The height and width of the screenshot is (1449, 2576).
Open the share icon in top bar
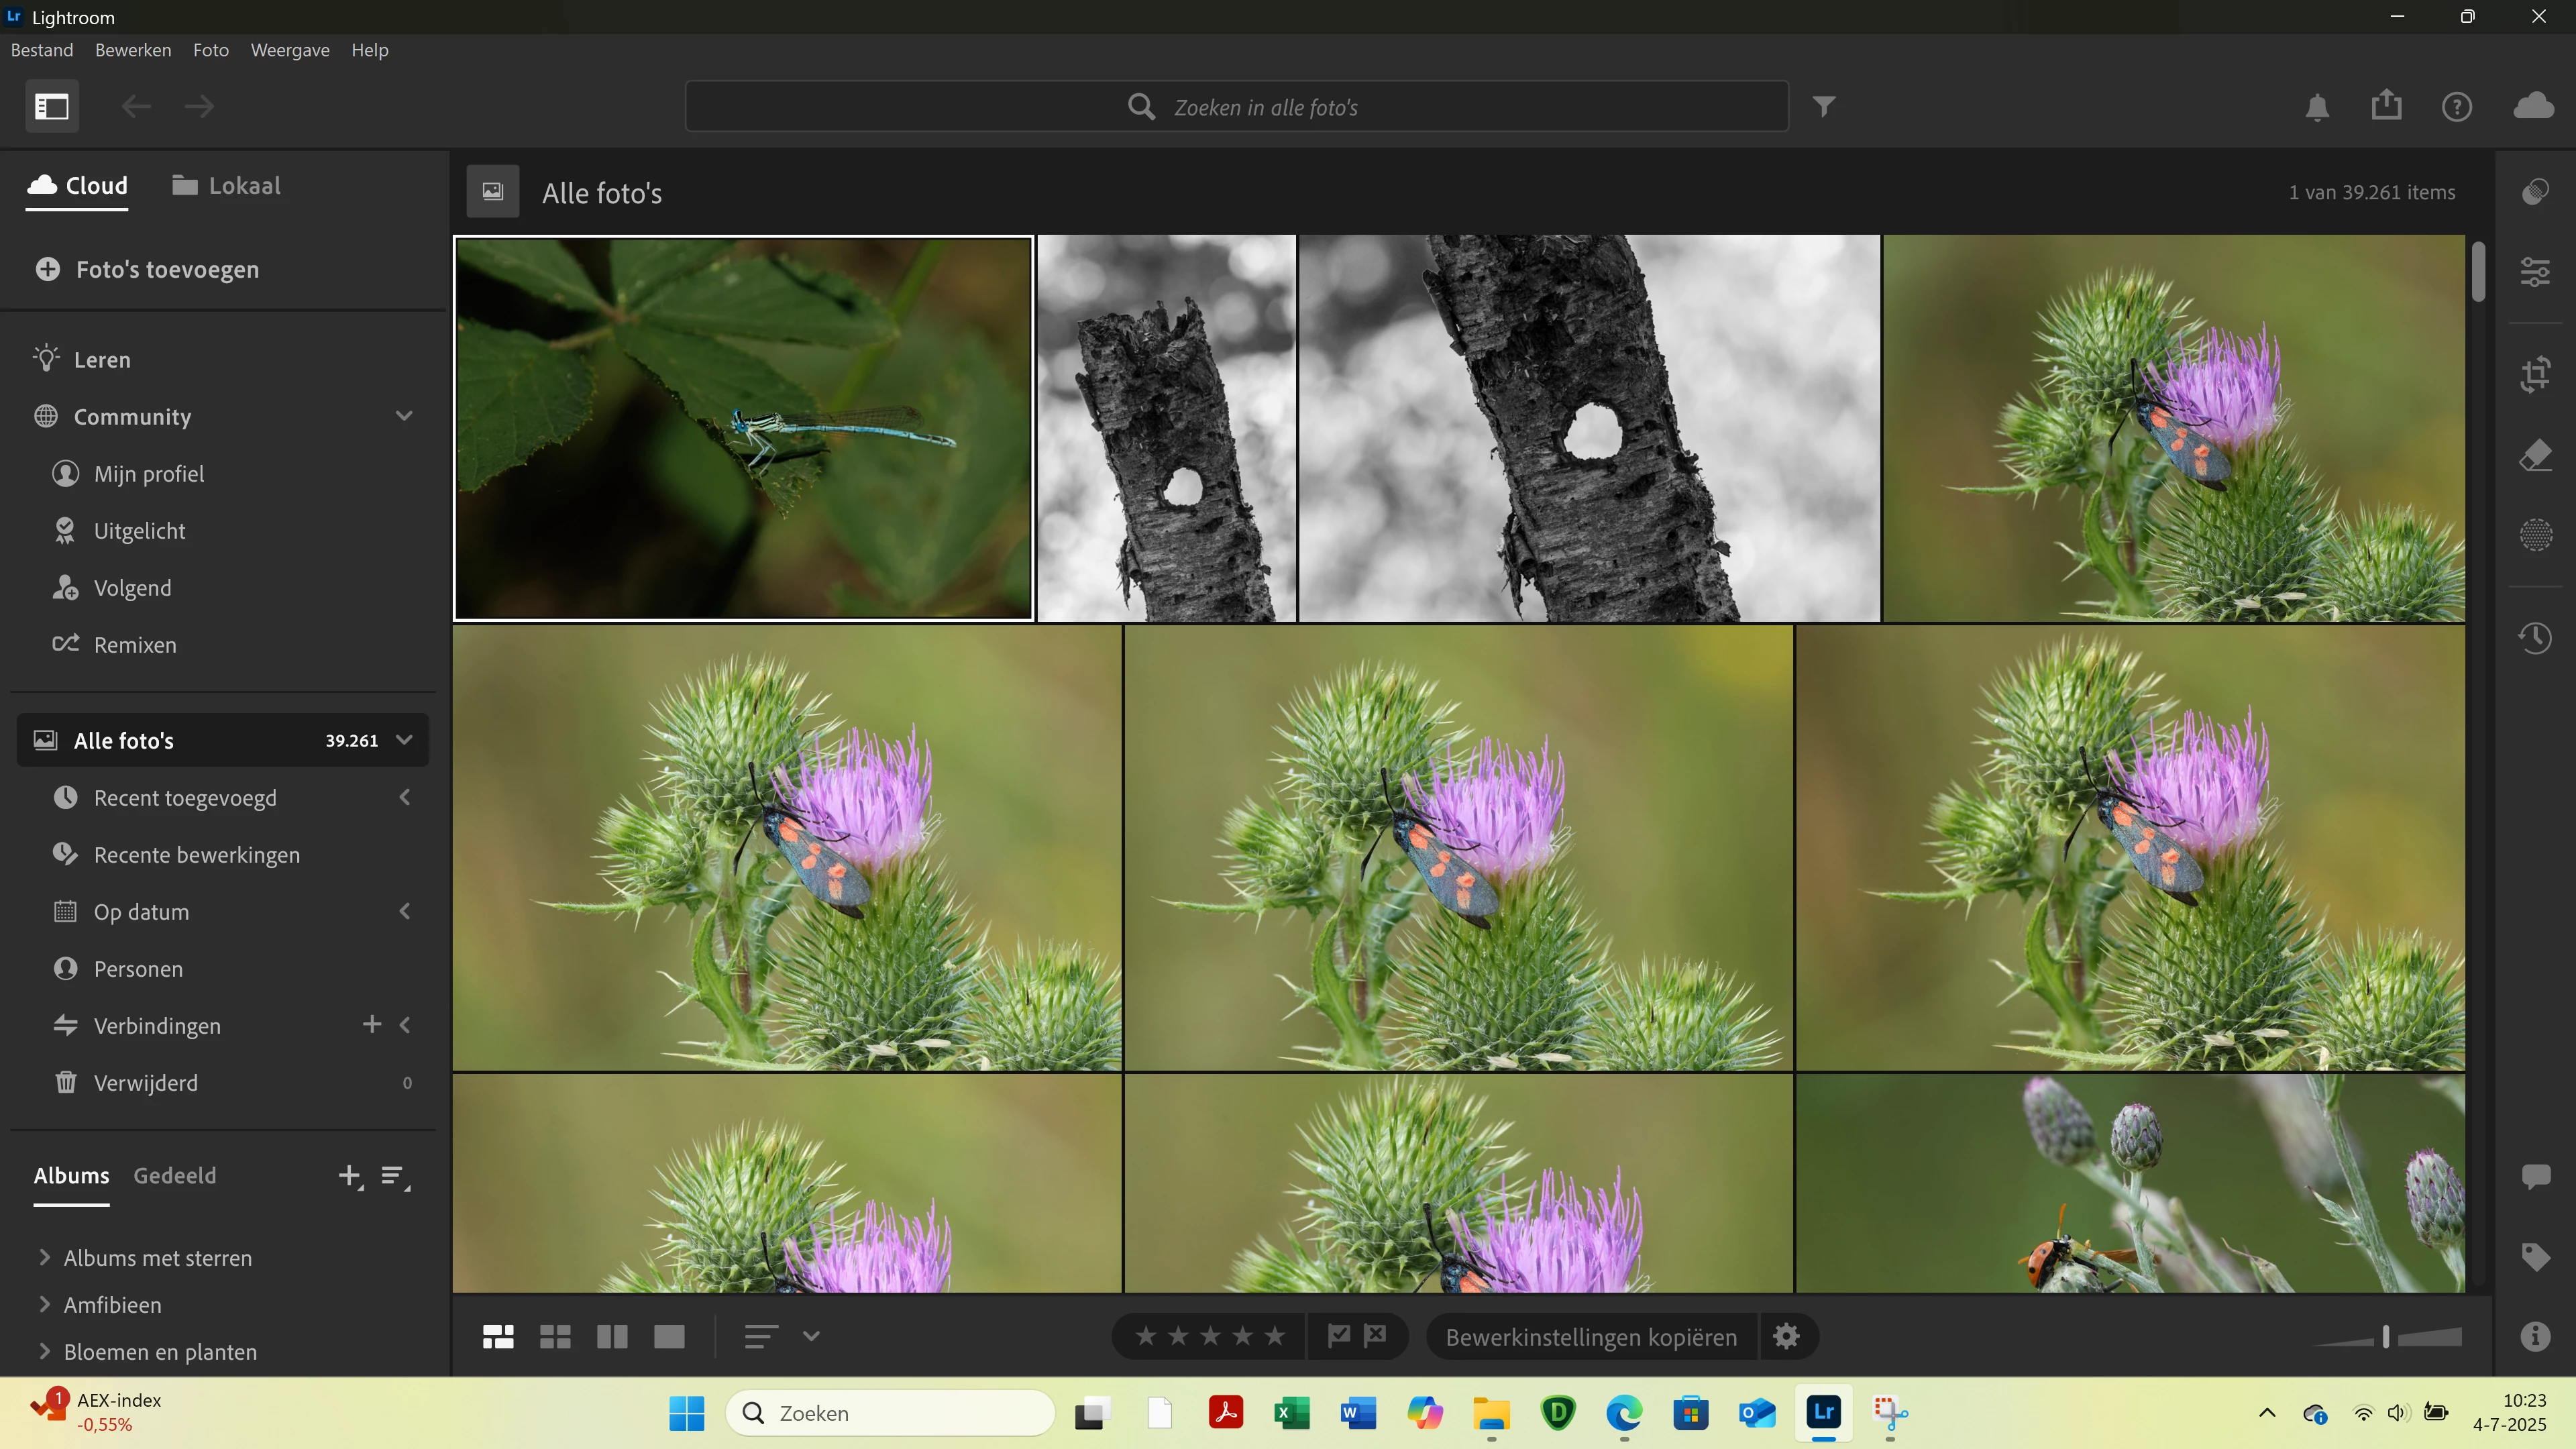coord(2386,105)
